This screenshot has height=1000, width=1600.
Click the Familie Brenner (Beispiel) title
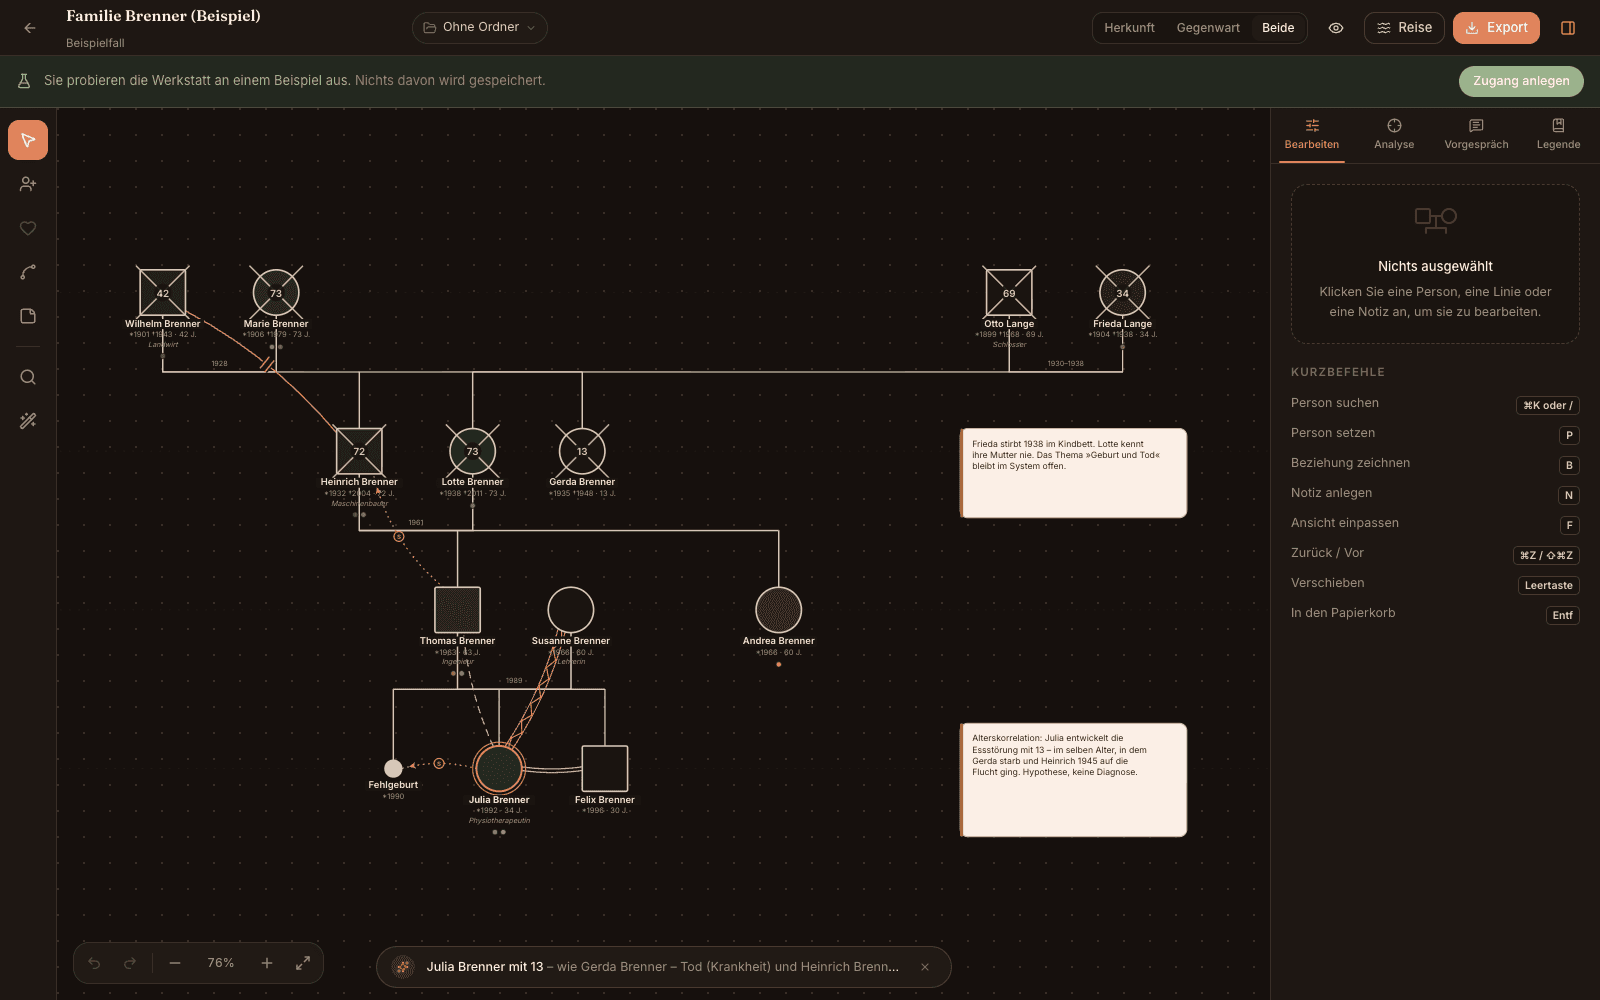click(x=163, y=16)
